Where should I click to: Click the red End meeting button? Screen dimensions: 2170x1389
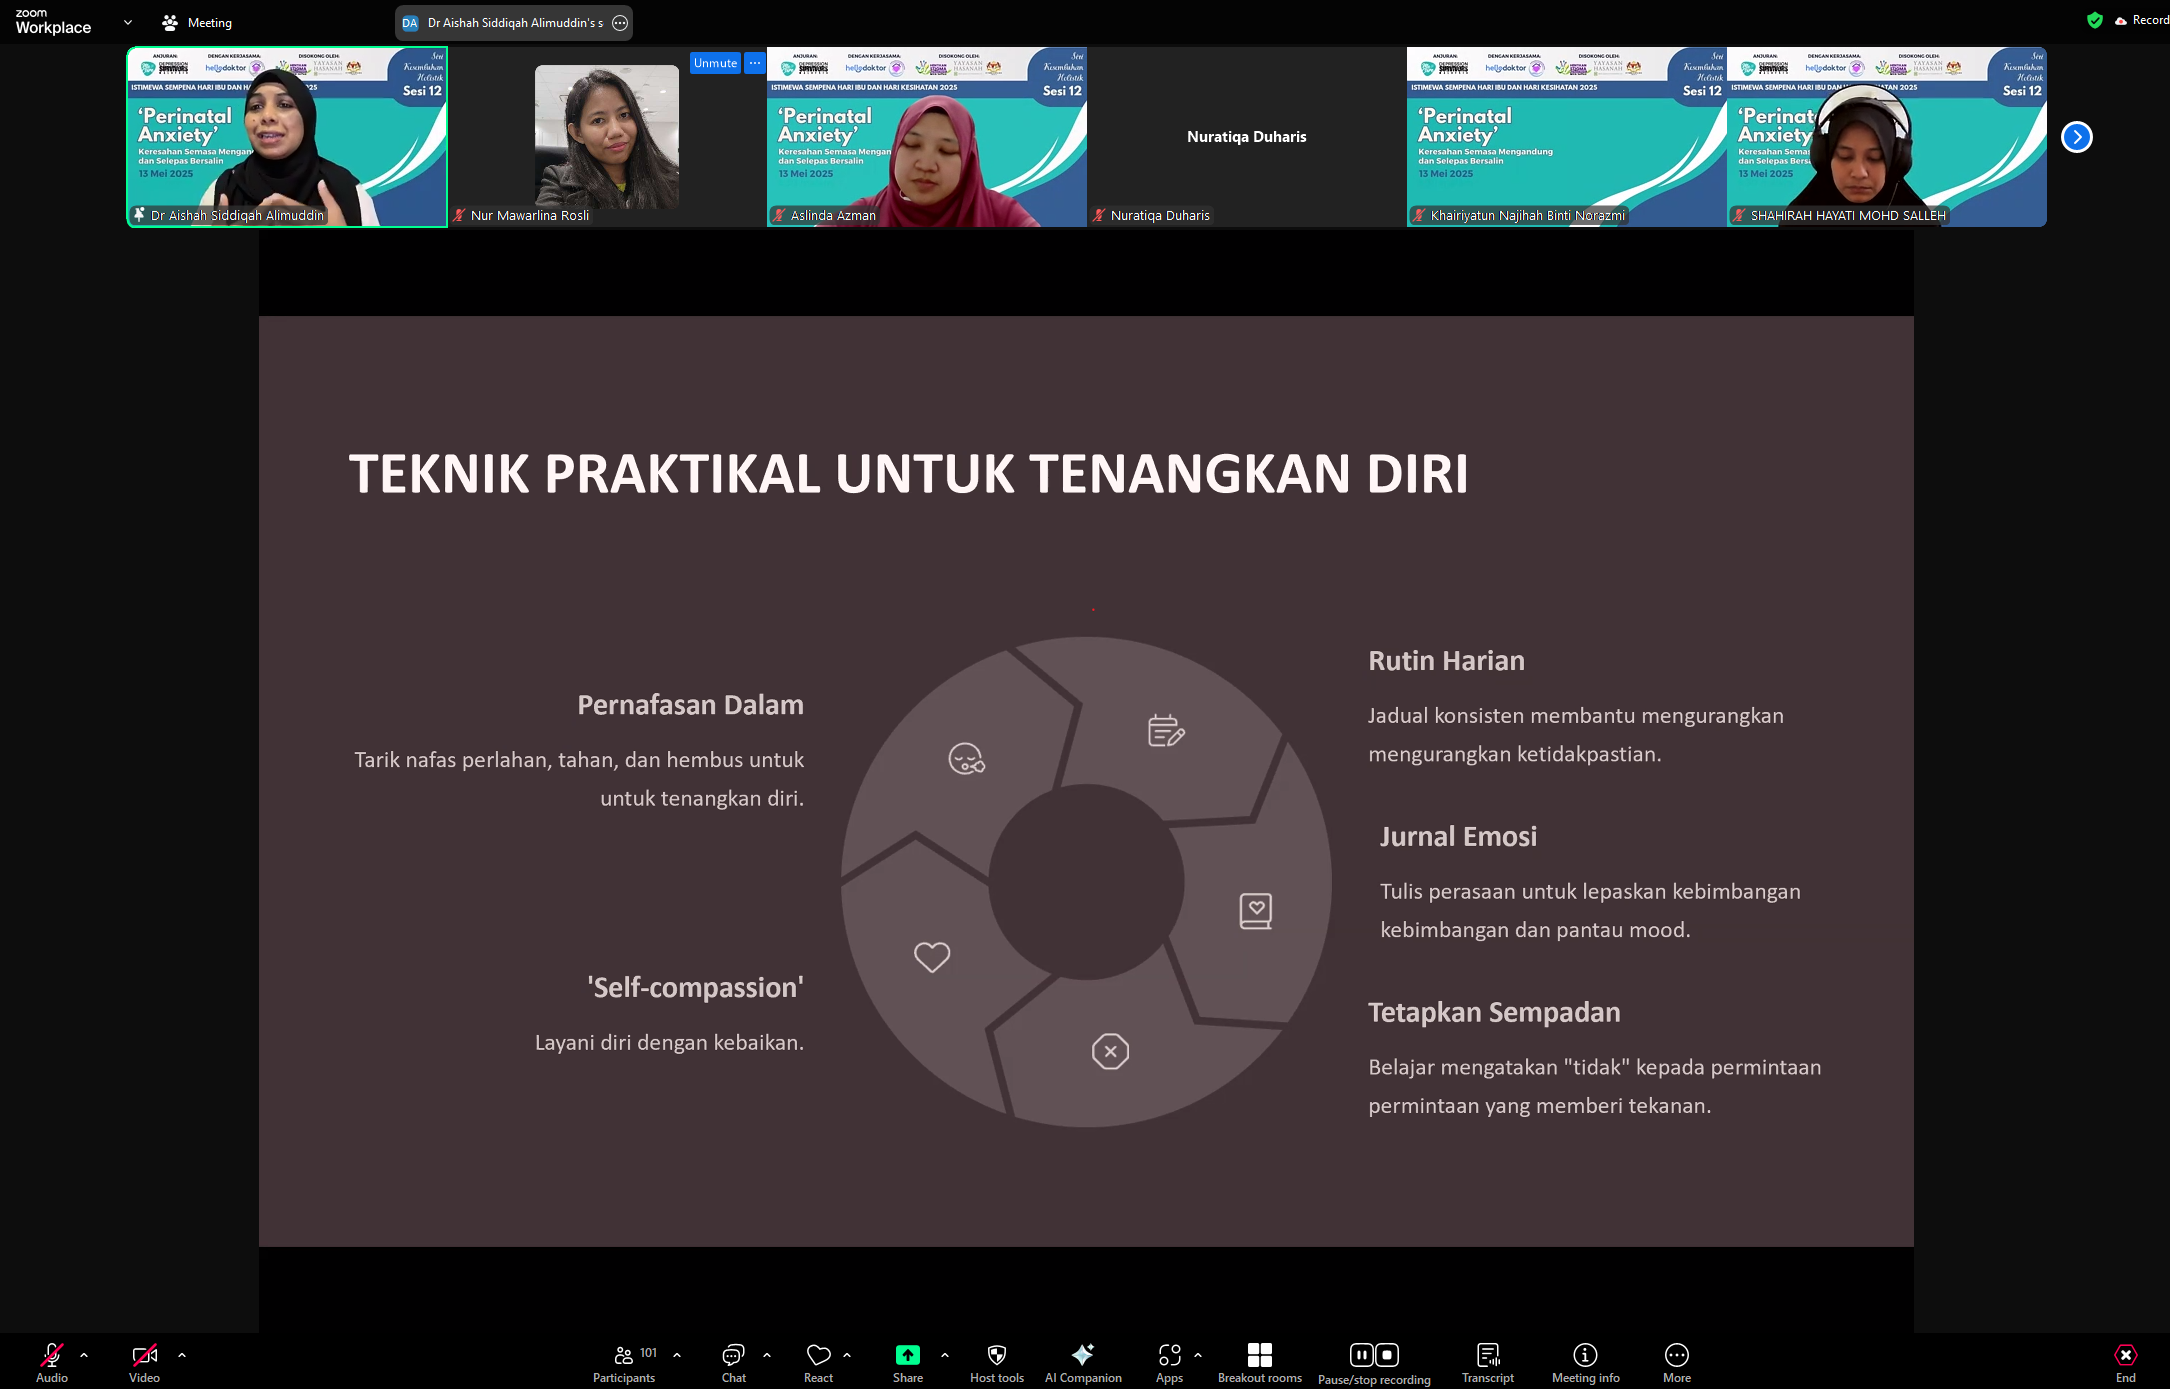tap(2126, 1362)
